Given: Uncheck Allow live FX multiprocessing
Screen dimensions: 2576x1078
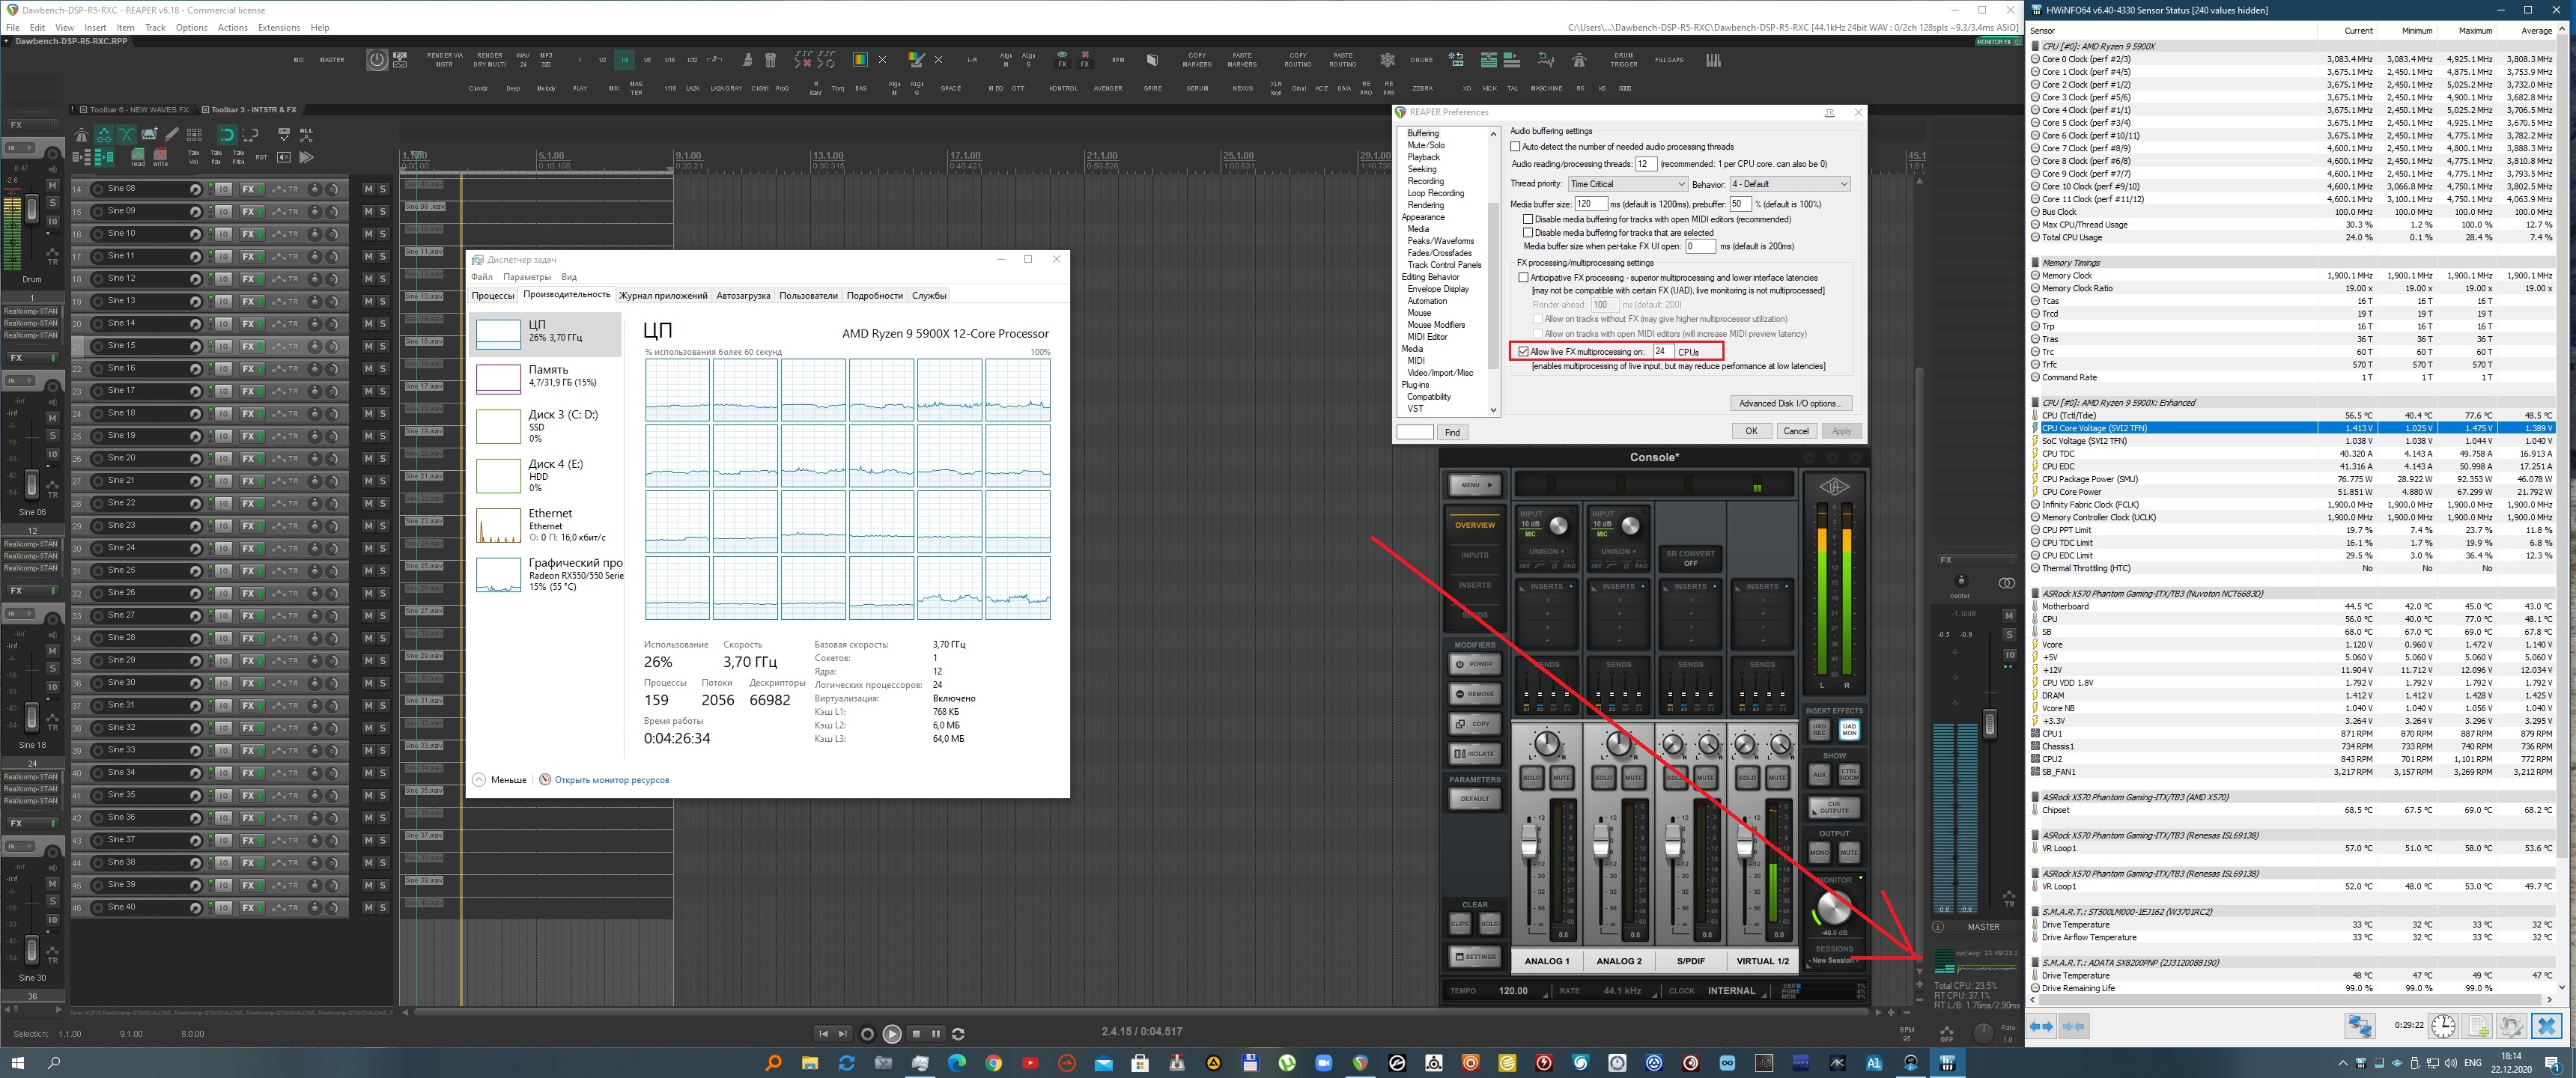Looking at the screenshot, I should (1523, 352).
